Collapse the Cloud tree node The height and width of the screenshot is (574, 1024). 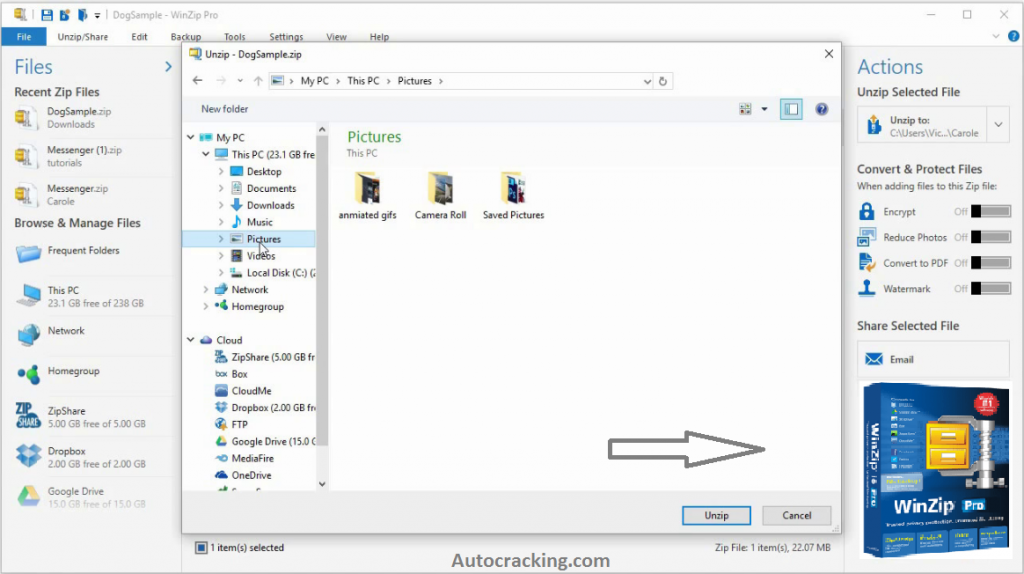(191, 340)
